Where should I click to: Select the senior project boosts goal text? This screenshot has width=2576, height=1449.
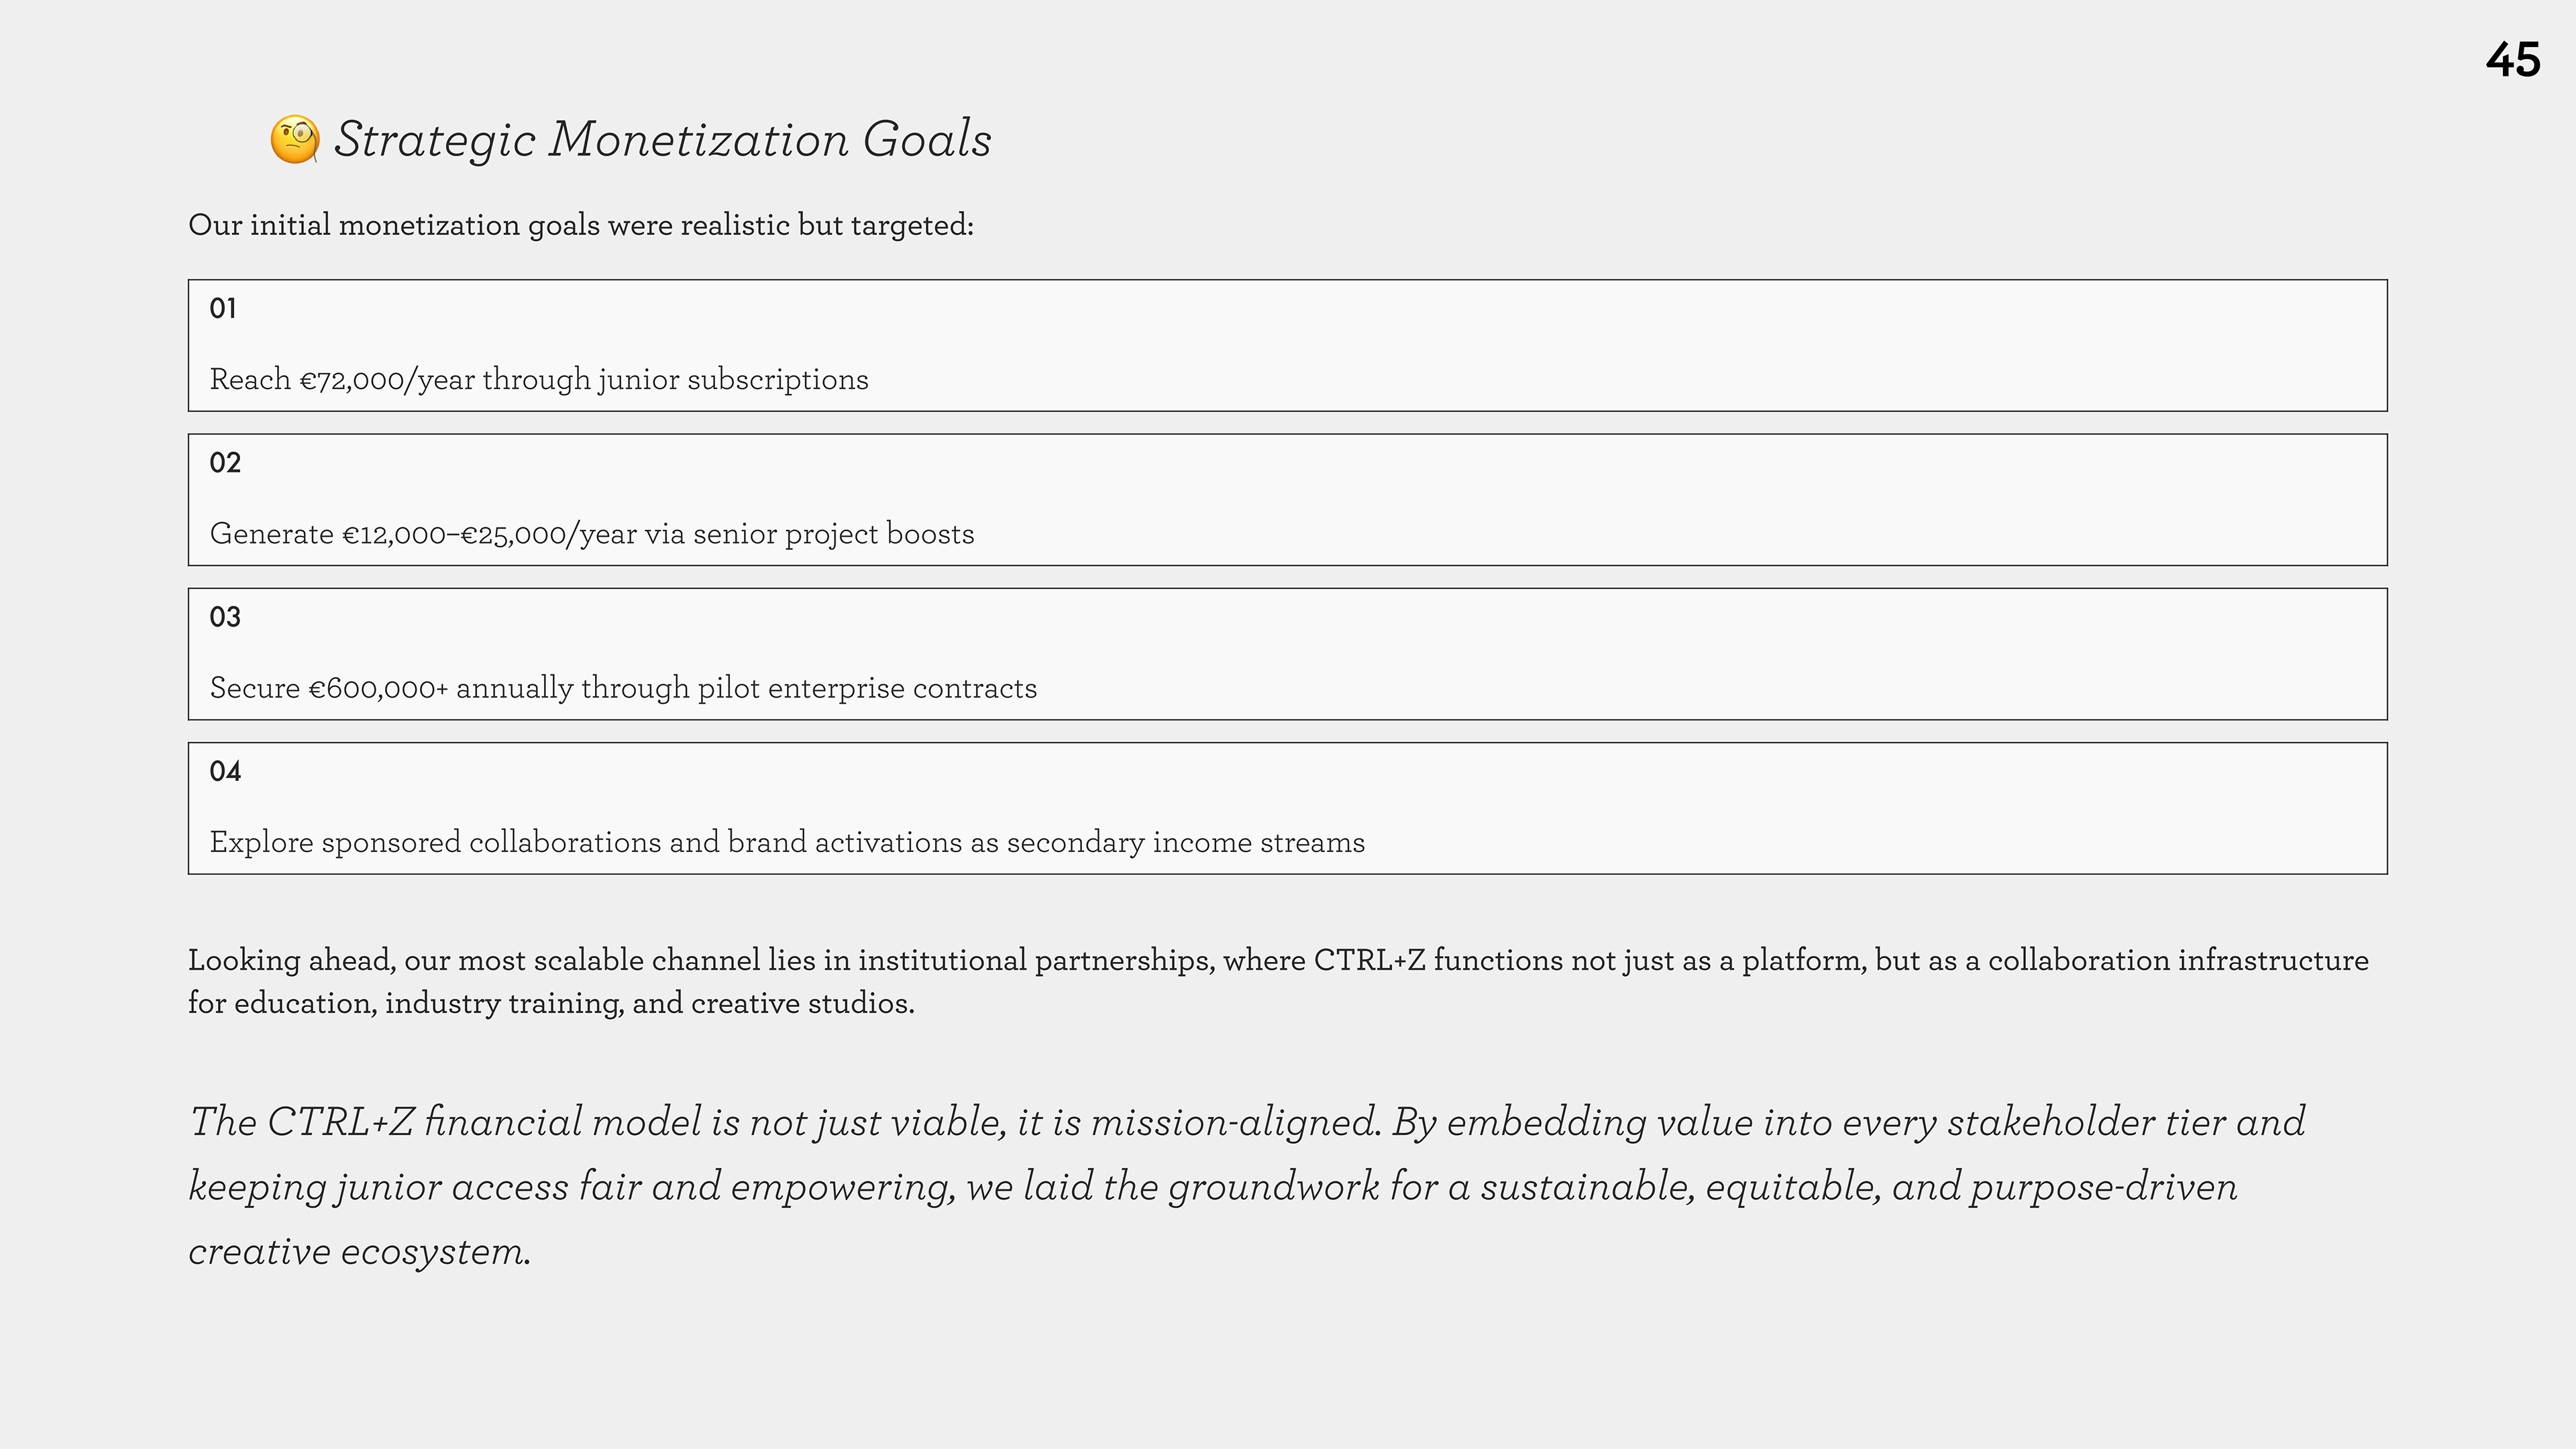pyautogui.click(x=592, y=534)
